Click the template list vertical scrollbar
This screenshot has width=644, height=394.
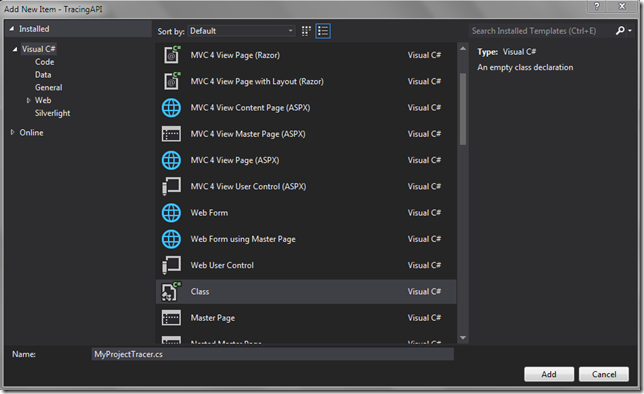click(463, 109)
